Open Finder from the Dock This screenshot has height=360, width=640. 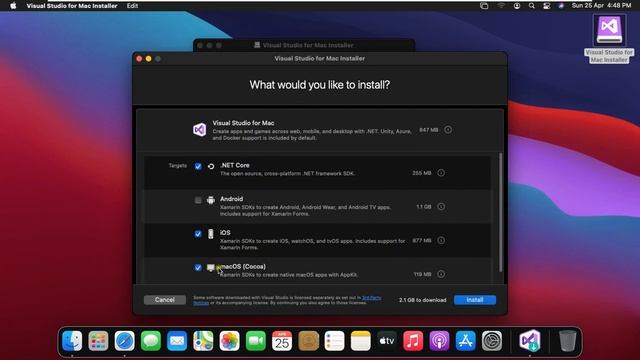click(x=72, y=341)
